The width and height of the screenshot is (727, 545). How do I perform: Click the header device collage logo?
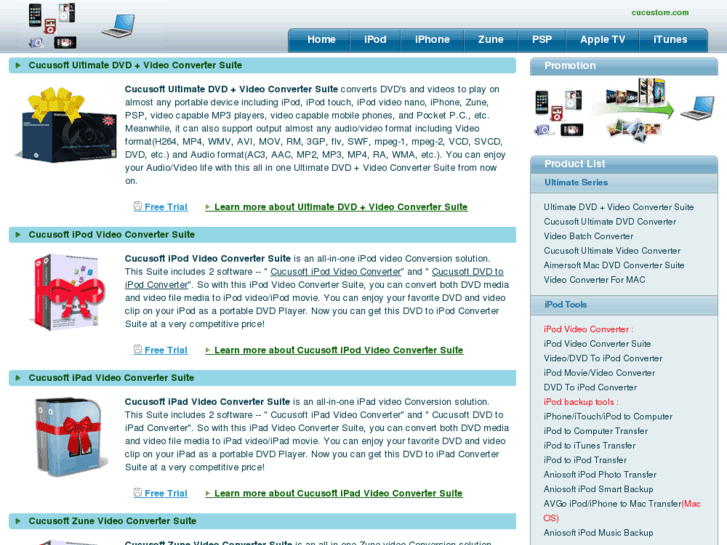click(x=52, y=26)
